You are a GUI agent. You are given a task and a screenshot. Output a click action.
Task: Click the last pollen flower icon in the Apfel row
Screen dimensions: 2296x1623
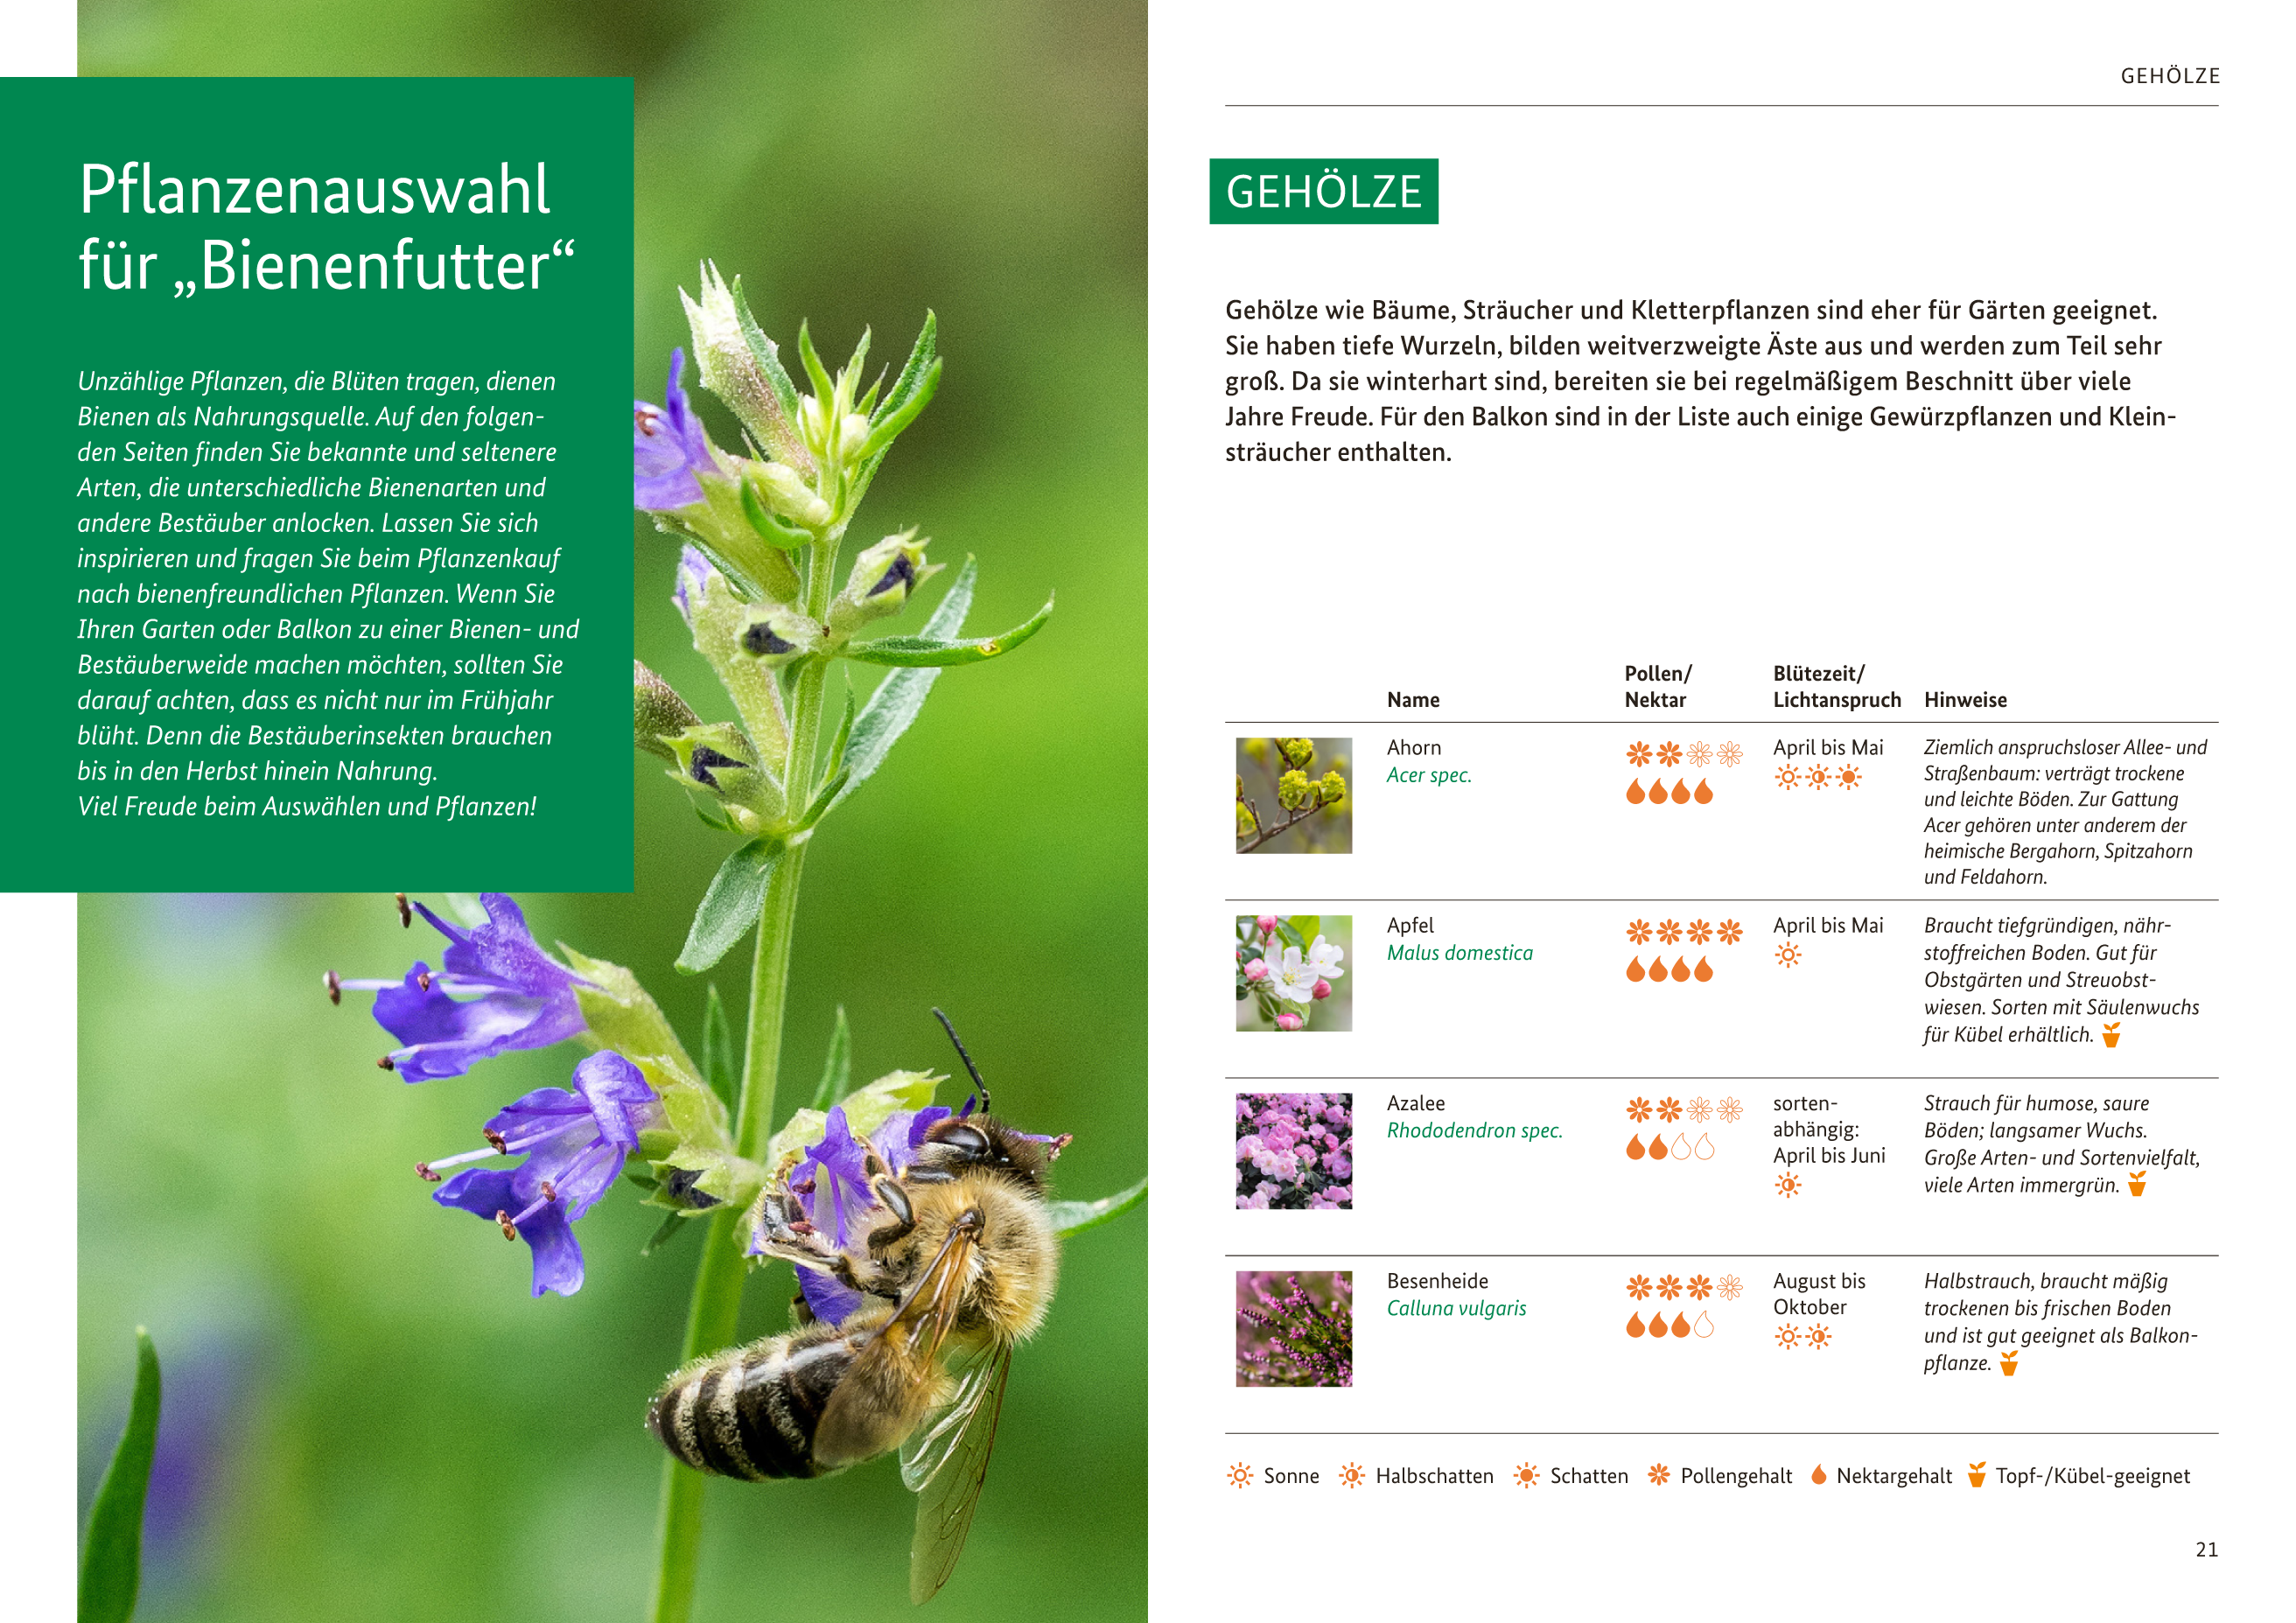coord(1730,932)
